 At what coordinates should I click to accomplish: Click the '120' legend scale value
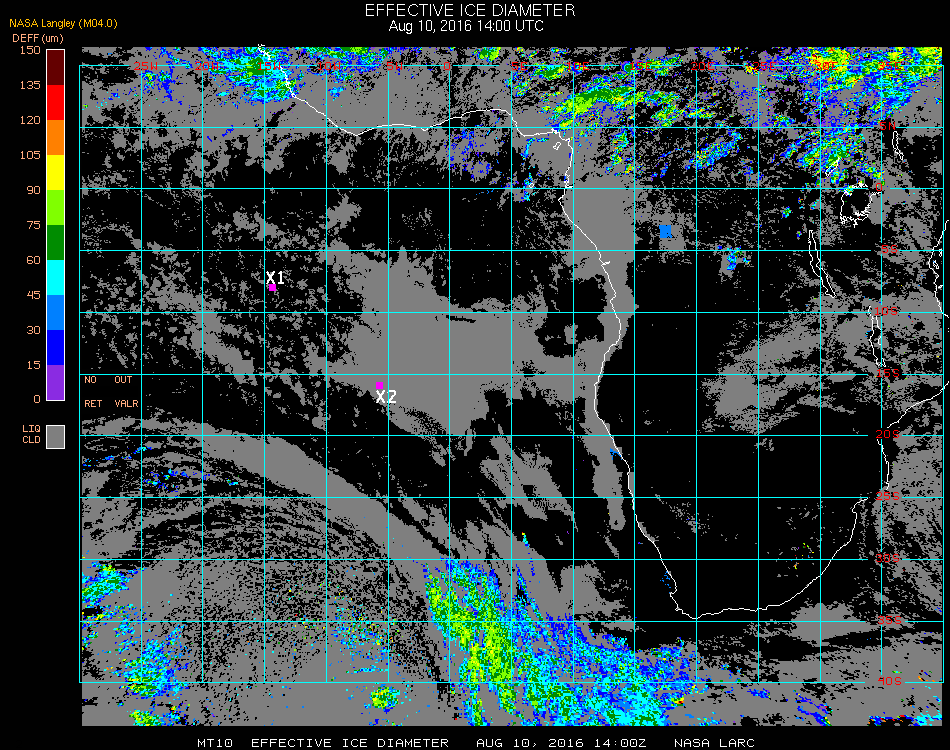click(x=30, y=120)
